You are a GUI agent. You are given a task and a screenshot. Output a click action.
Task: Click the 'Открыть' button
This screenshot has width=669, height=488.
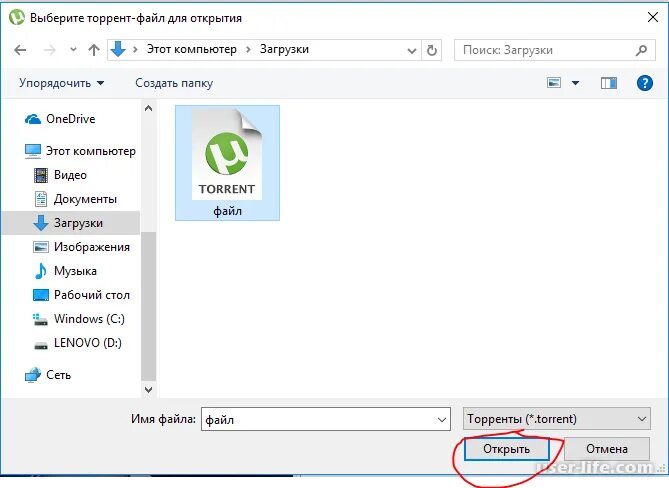[506, 449]
